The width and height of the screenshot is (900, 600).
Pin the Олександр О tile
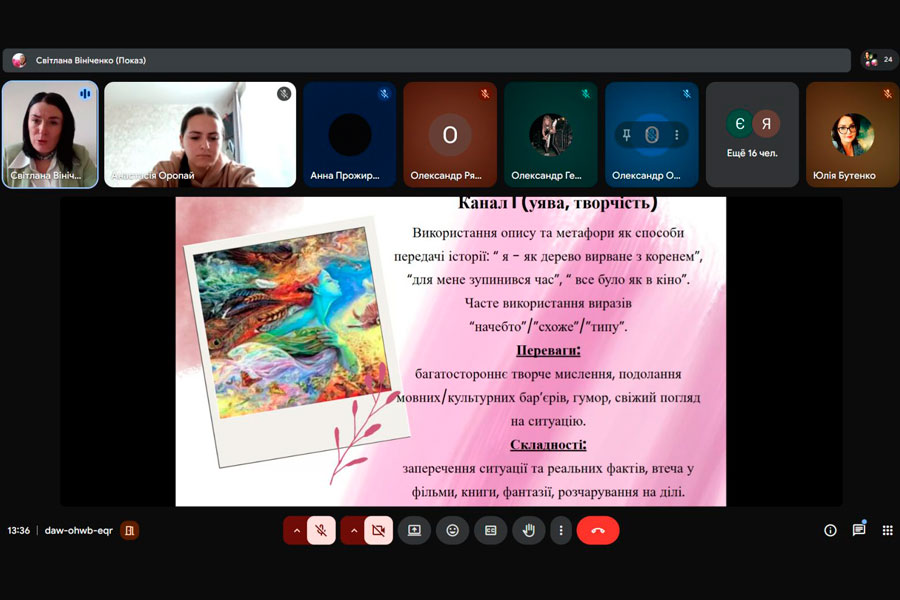point(626,135)
